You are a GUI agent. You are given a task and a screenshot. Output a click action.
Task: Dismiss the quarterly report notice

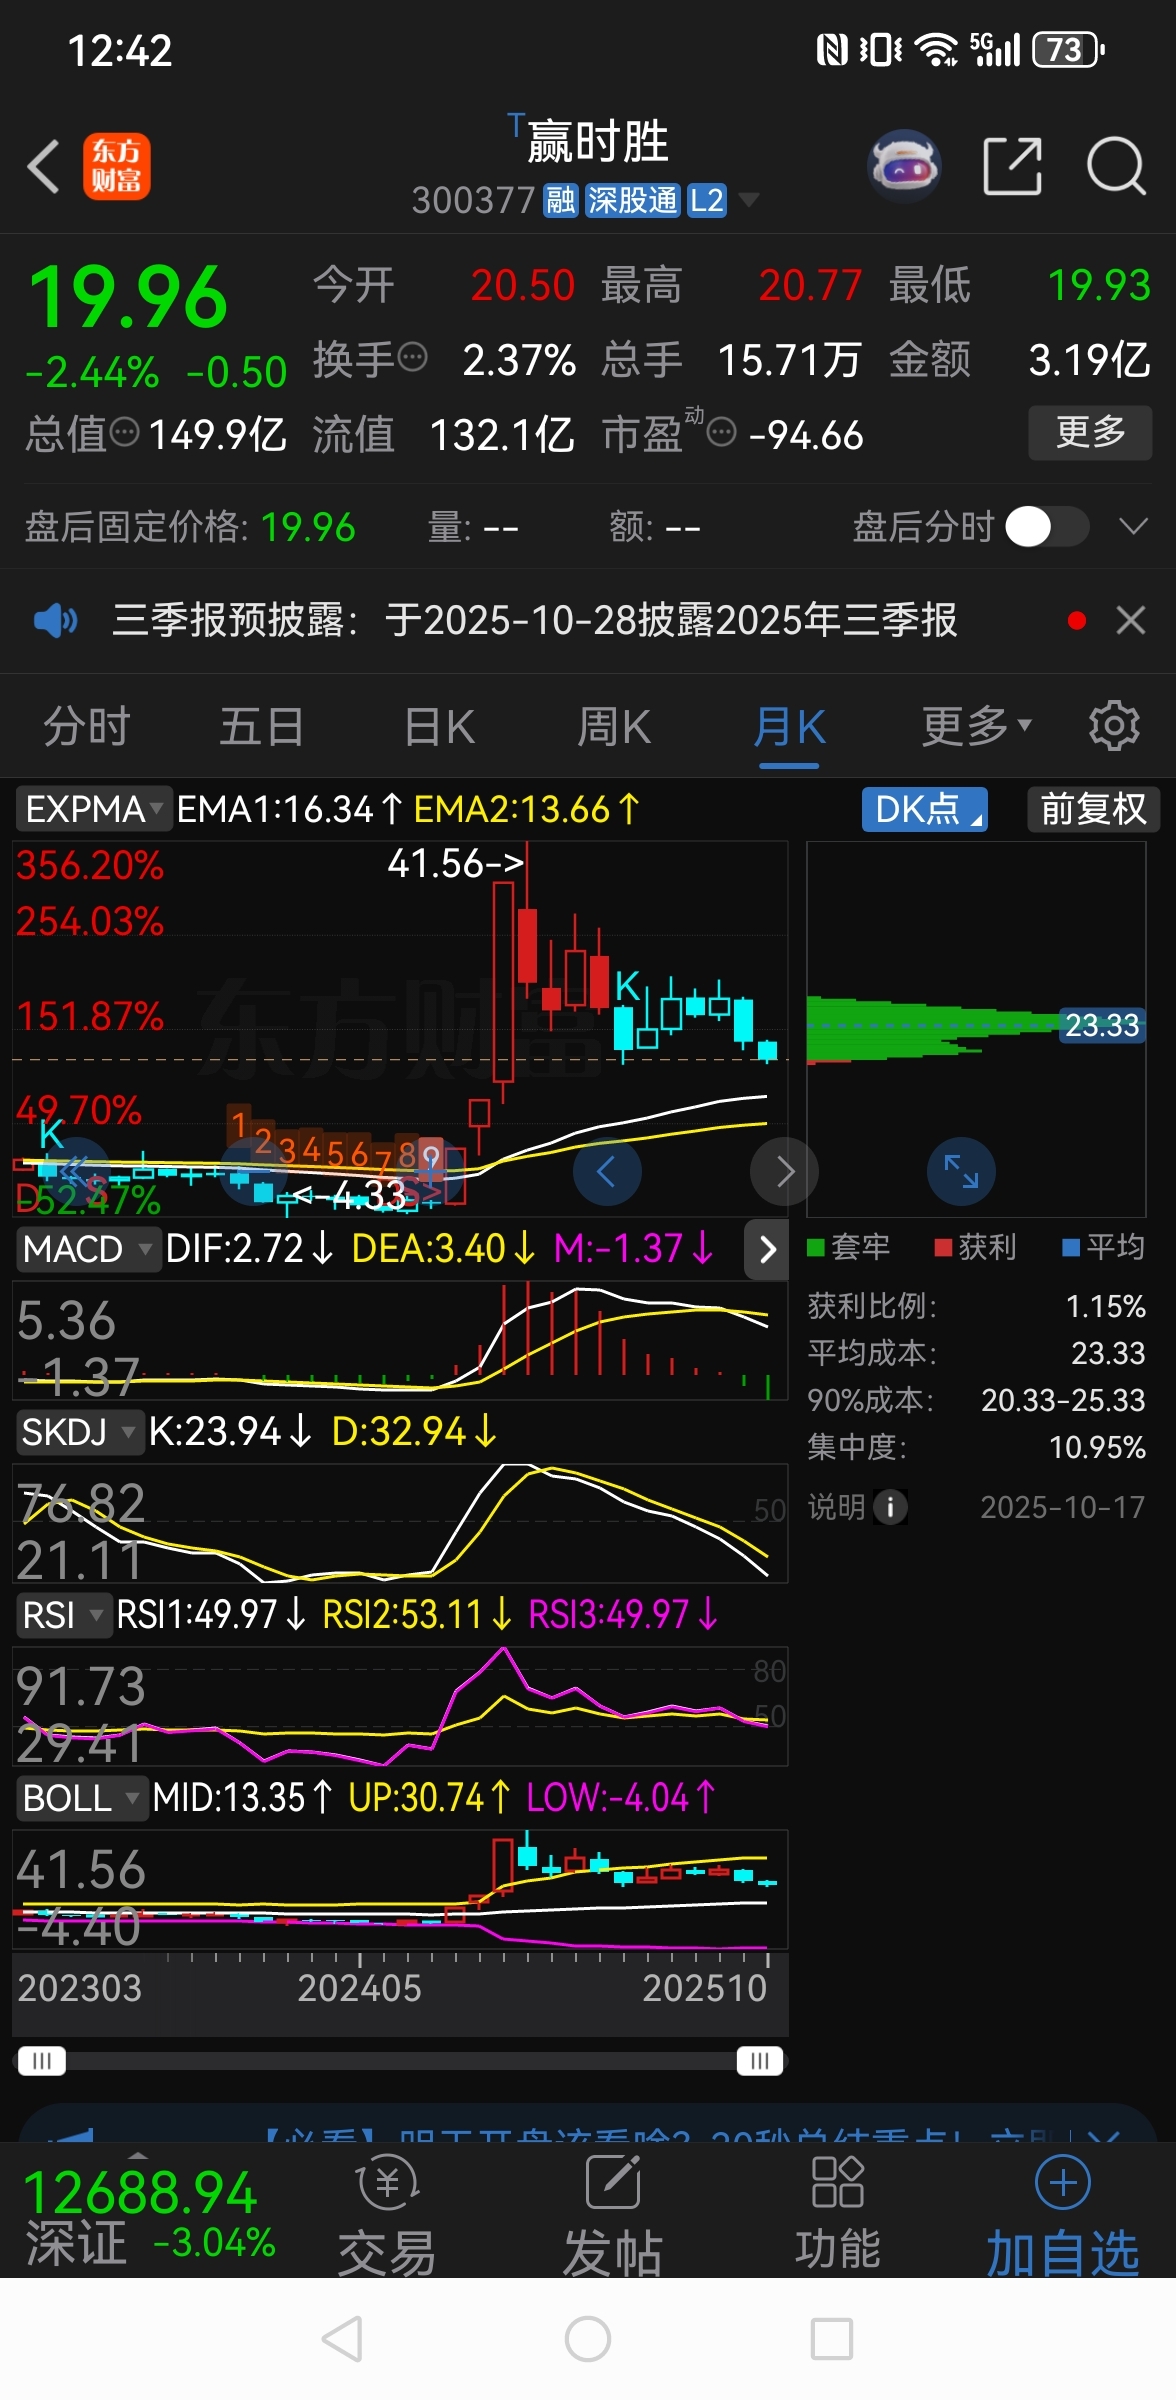1131,620
